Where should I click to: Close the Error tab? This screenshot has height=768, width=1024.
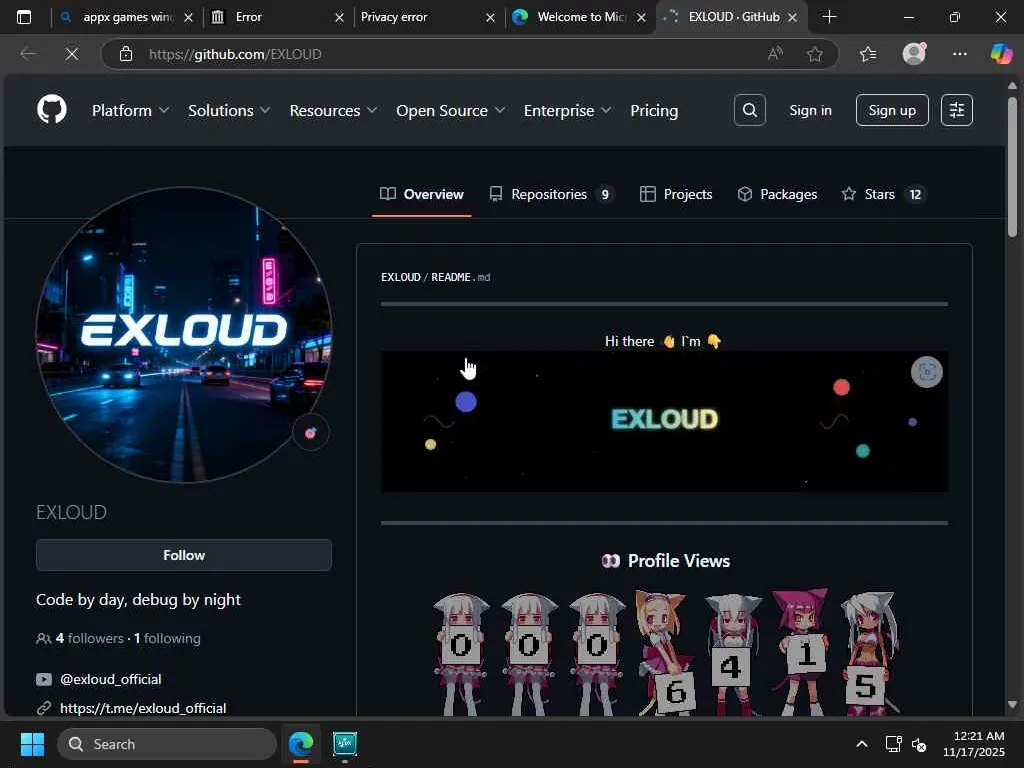pos(340,18)
